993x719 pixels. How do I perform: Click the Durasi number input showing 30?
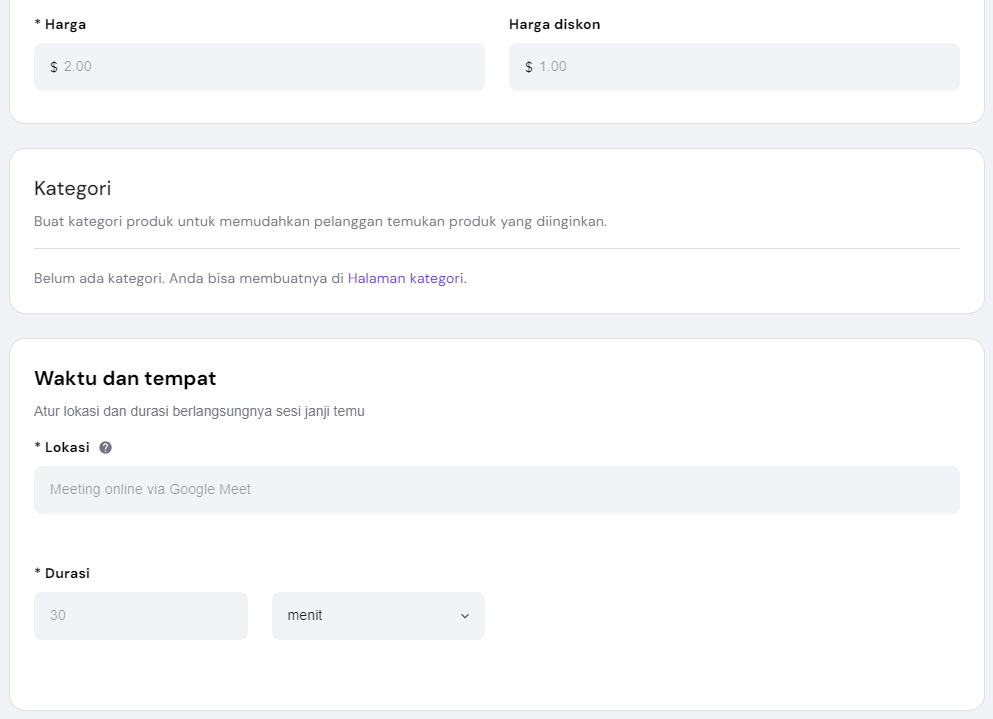[x=140, y=615]
